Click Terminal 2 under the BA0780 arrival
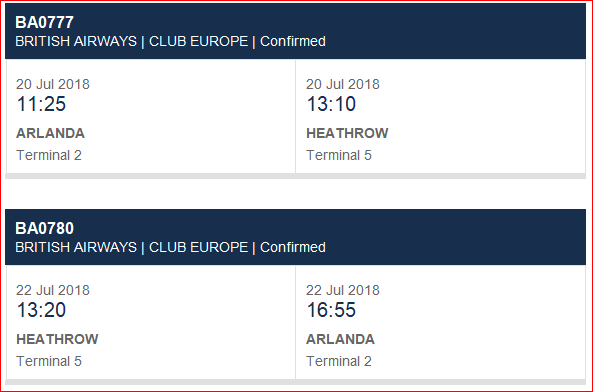This screenshot has width=593, height=392. 339,361
